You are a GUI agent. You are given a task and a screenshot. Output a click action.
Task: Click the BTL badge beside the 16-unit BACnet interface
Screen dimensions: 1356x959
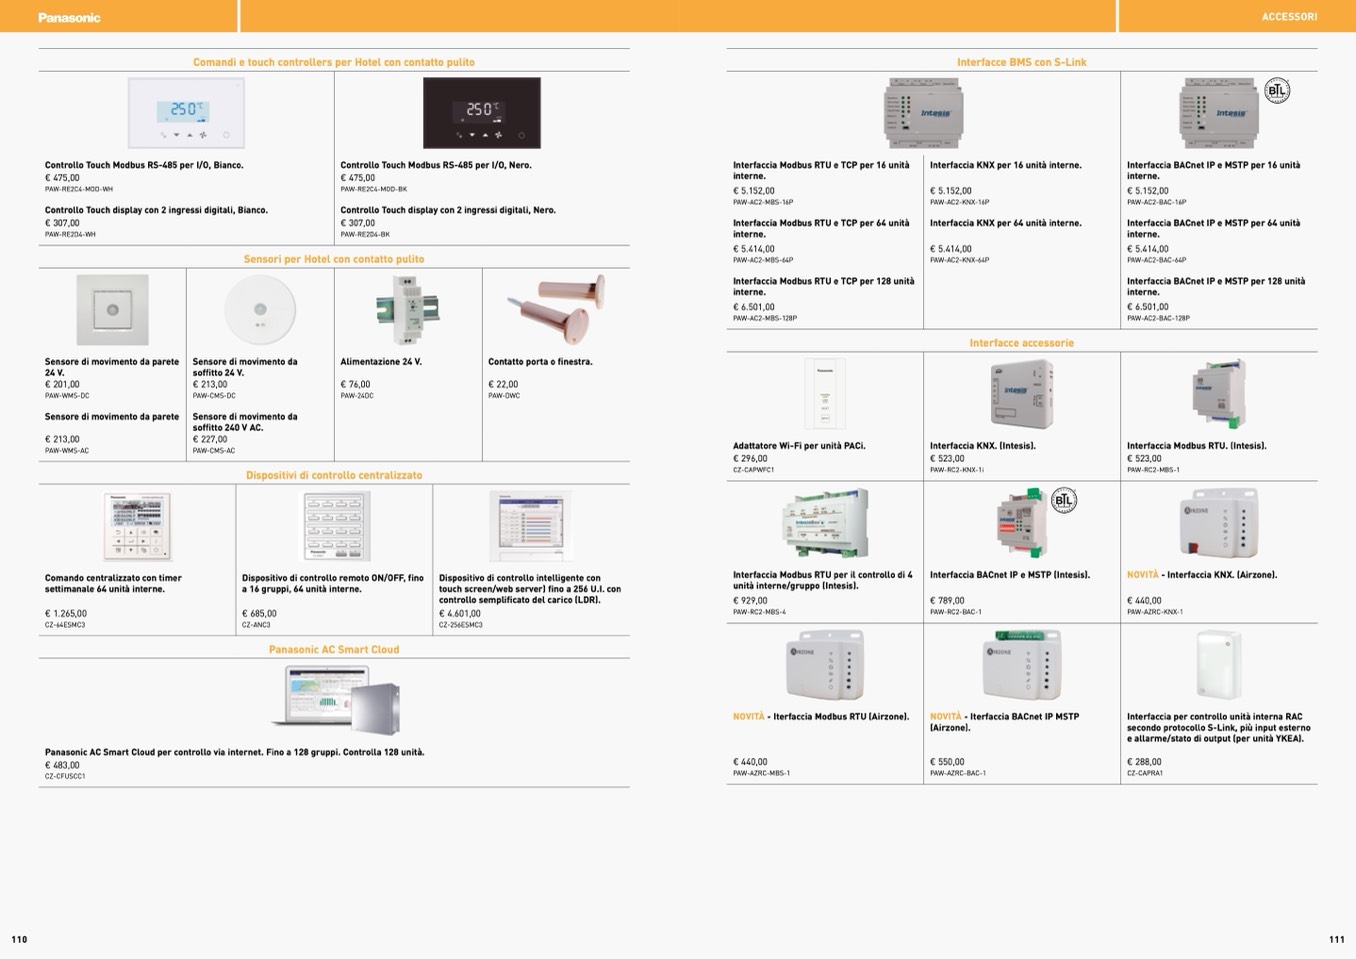pyautogui.click(x=1277, y=91)
